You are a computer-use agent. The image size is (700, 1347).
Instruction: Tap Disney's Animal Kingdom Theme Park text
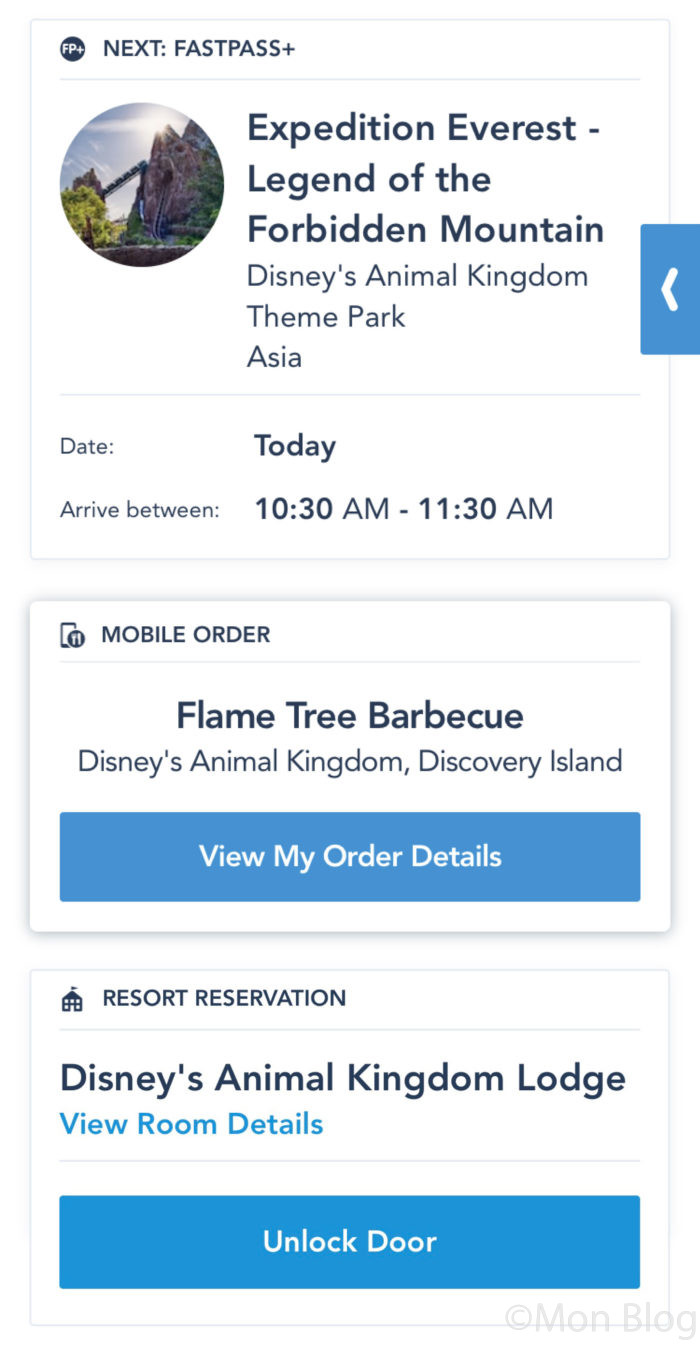click(418, 296)
